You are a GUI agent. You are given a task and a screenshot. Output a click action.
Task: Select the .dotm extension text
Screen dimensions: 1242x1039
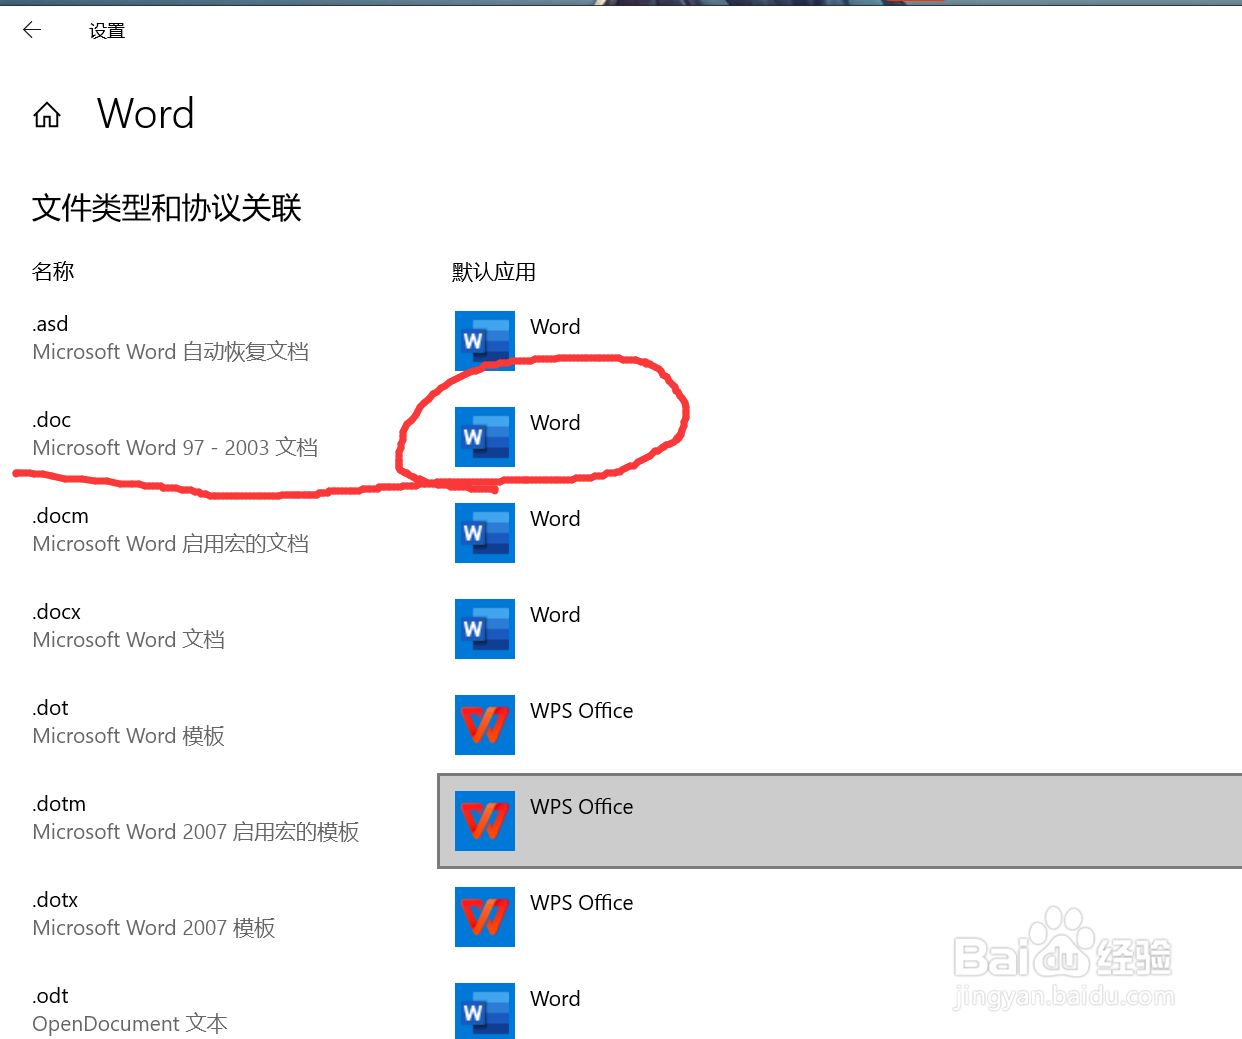pos(59,804)
